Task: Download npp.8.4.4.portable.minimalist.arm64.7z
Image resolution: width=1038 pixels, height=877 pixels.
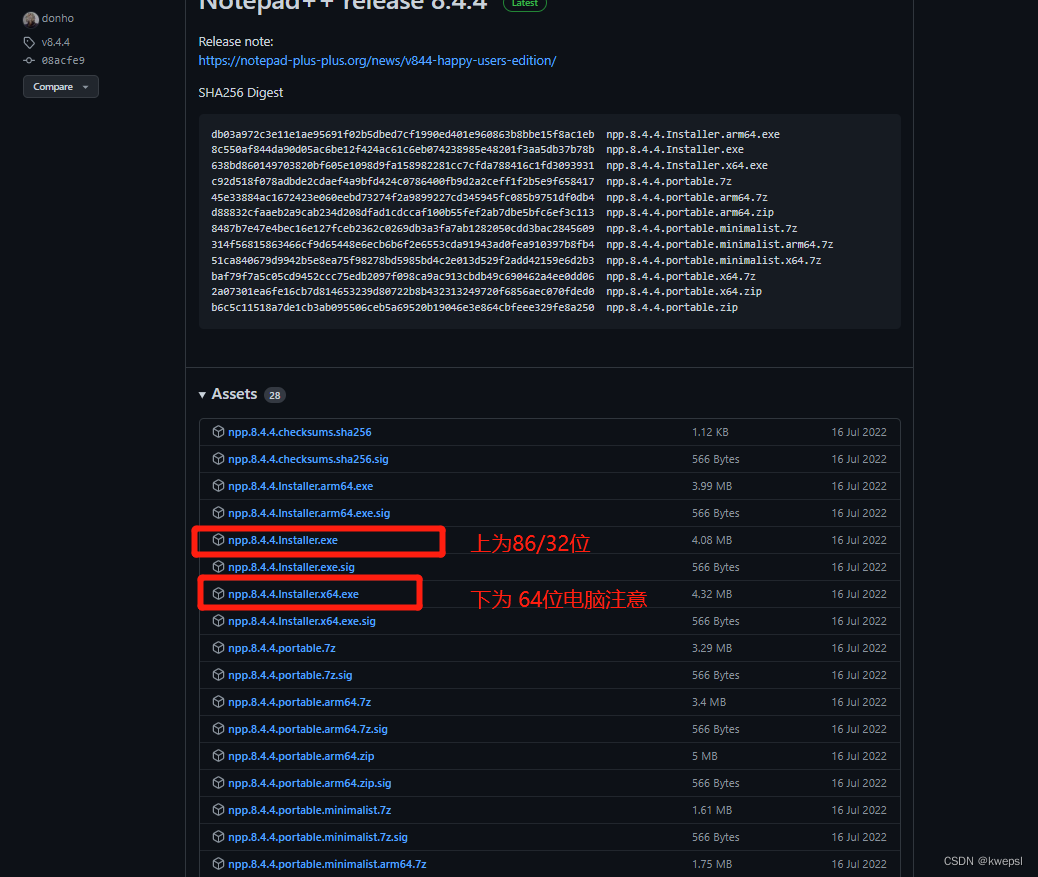Action: click(327, 864)
